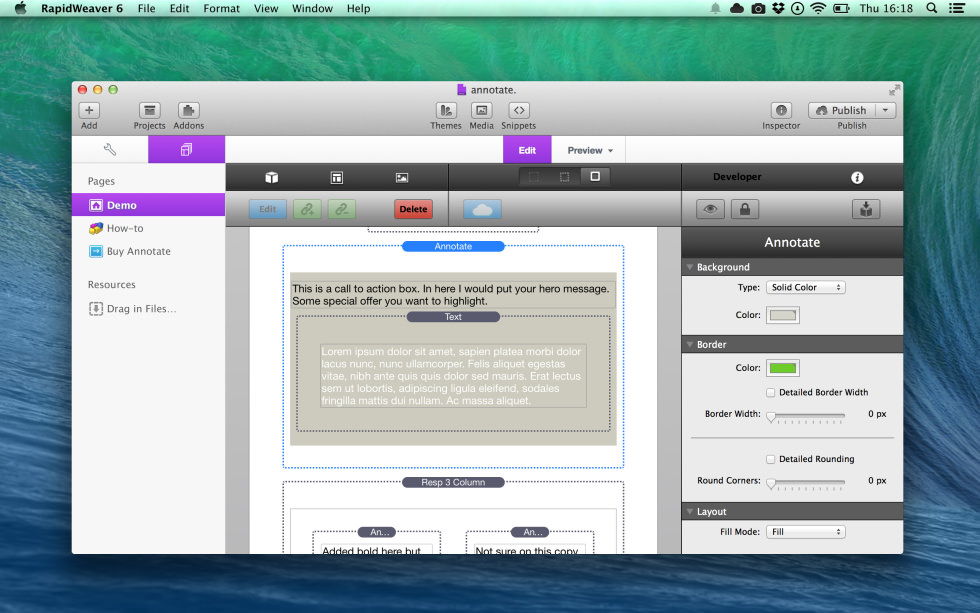980x613 pixels.
Task: Switch to the Edit tab
Action: (527, 150)
